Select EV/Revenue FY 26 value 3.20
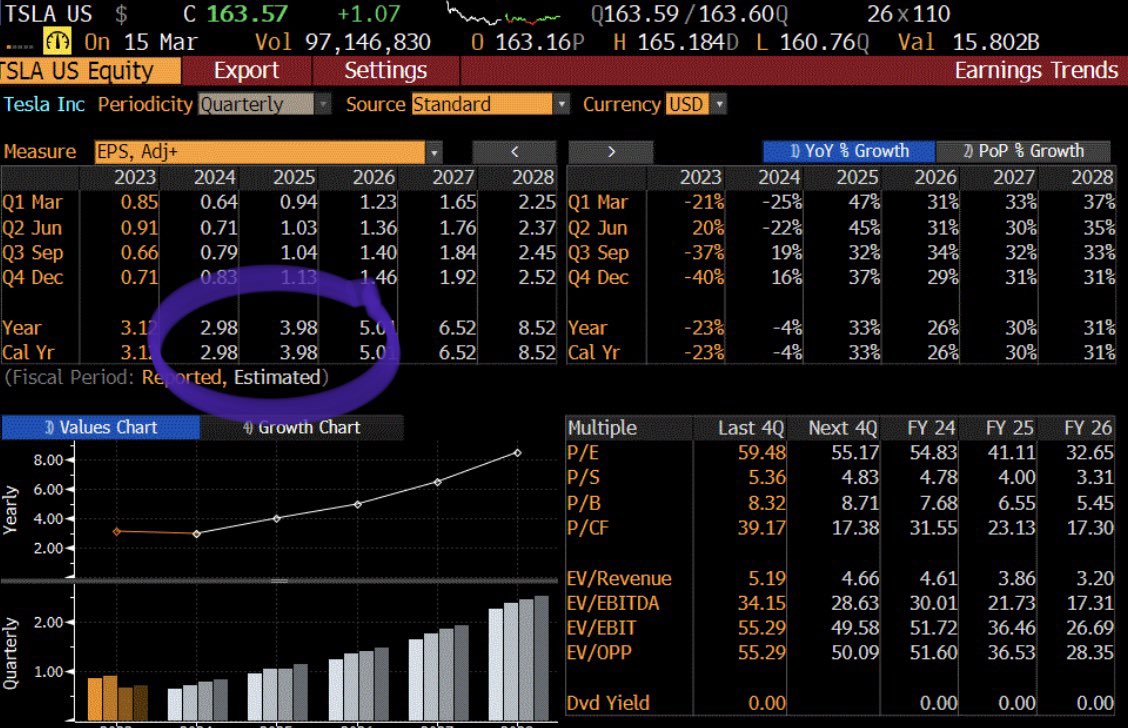 (1094, 578)
